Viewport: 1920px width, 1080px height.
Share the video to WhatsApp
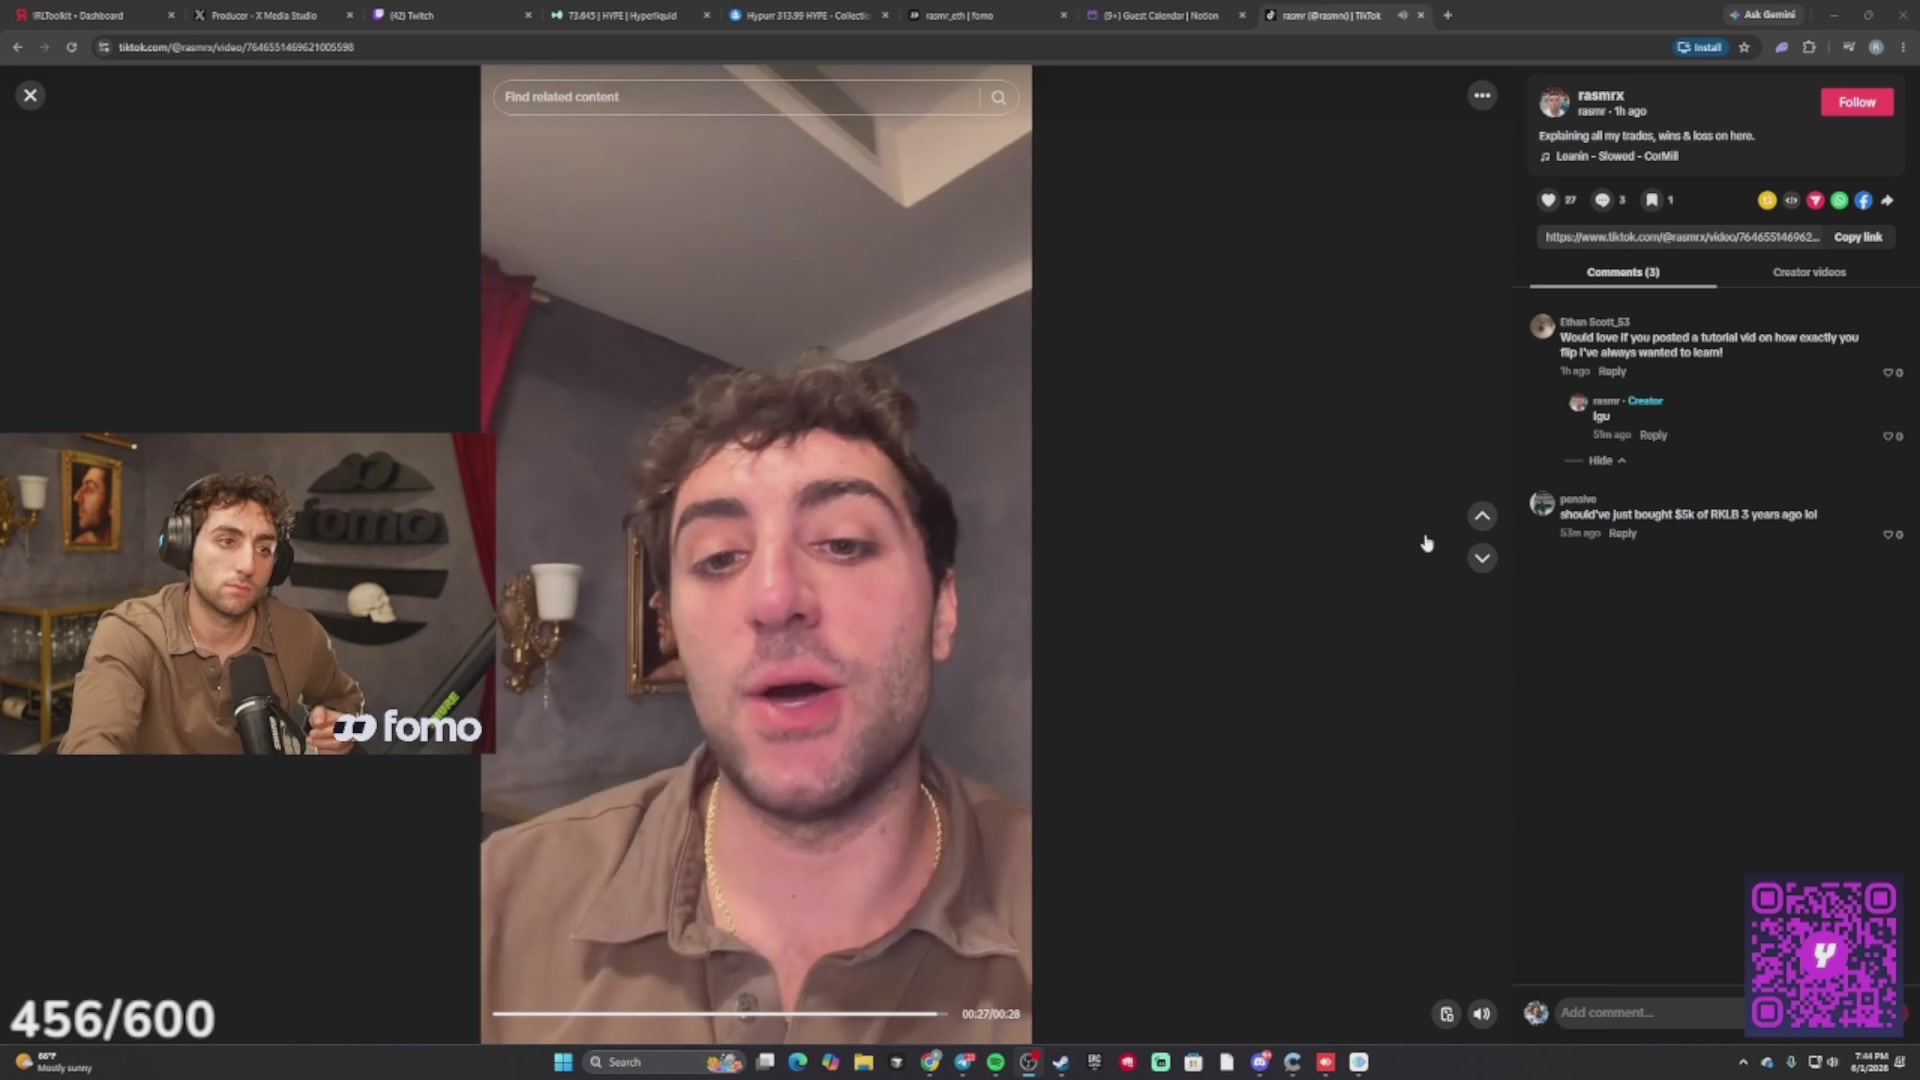[x=1839, y=200]
